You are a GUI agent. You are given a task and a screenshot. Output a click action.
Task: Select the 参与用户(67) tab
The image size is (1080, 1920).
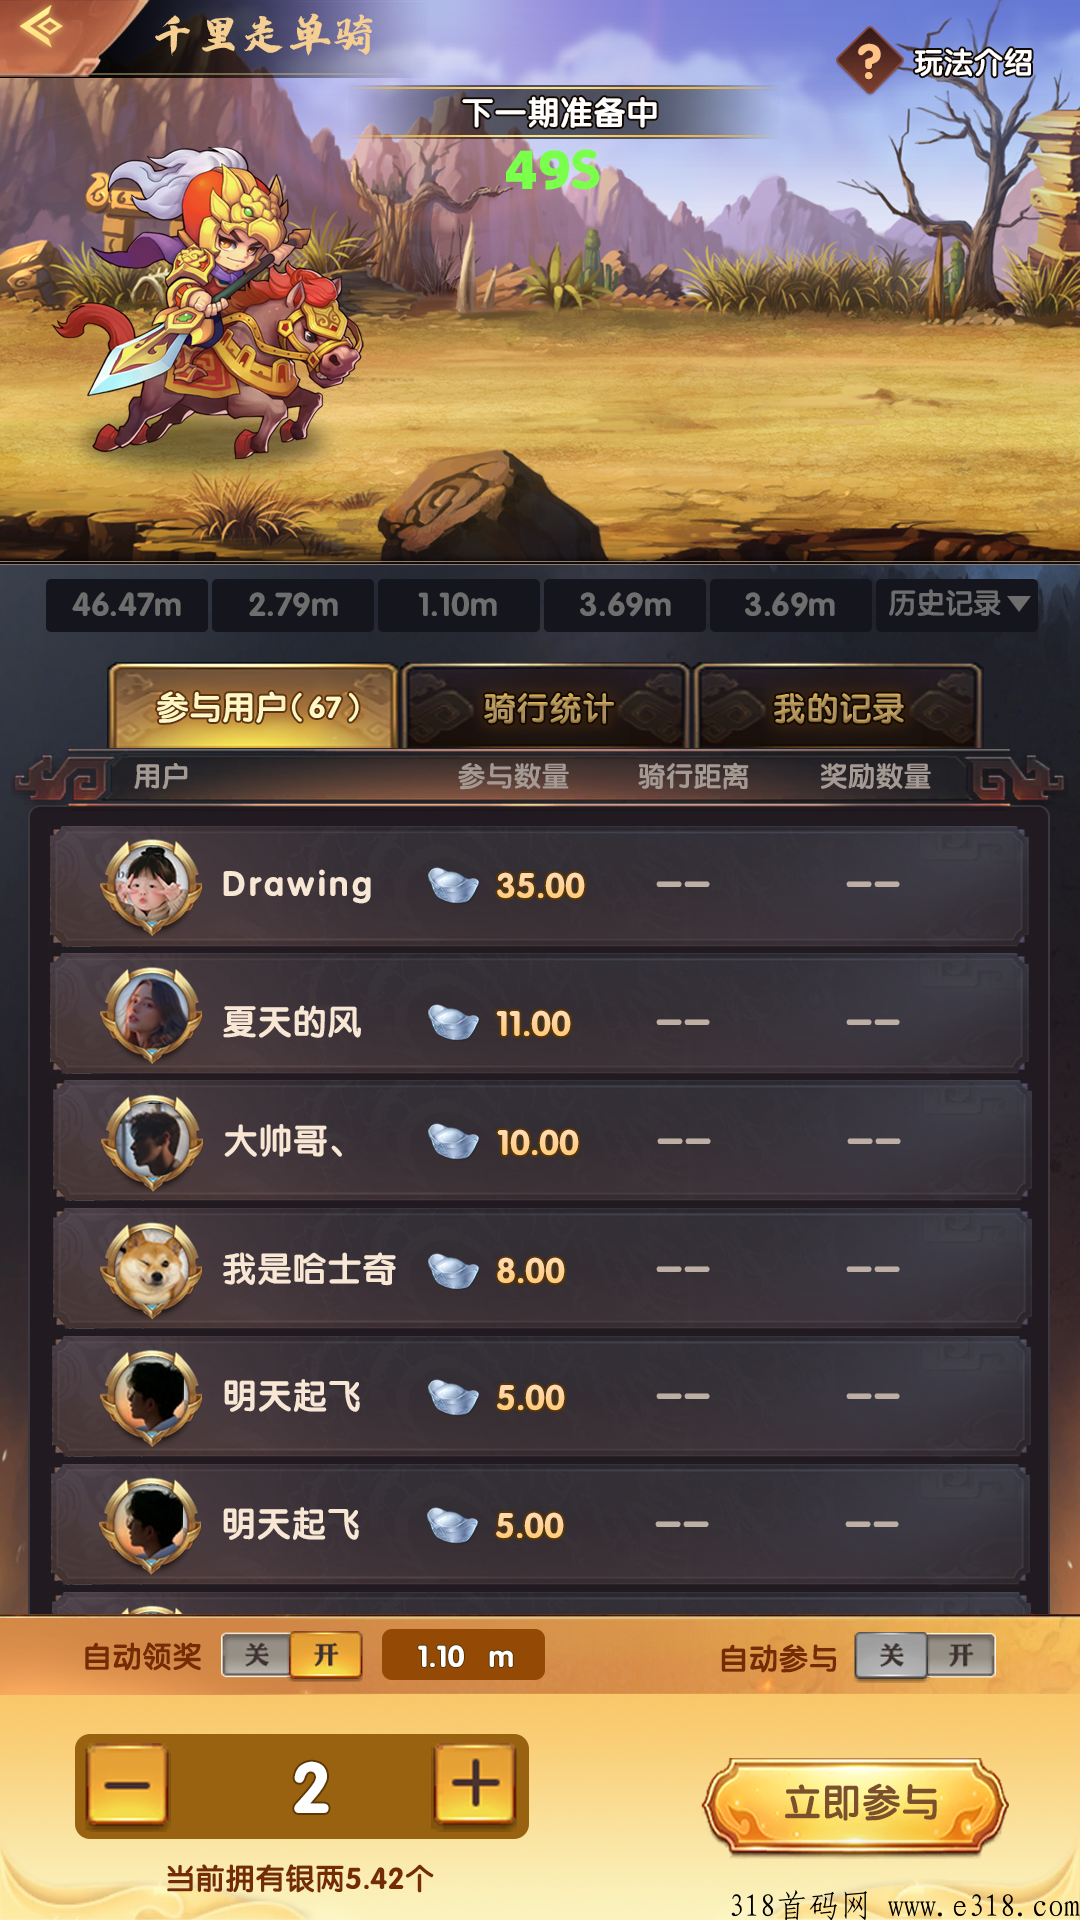[x=255, y=707]
